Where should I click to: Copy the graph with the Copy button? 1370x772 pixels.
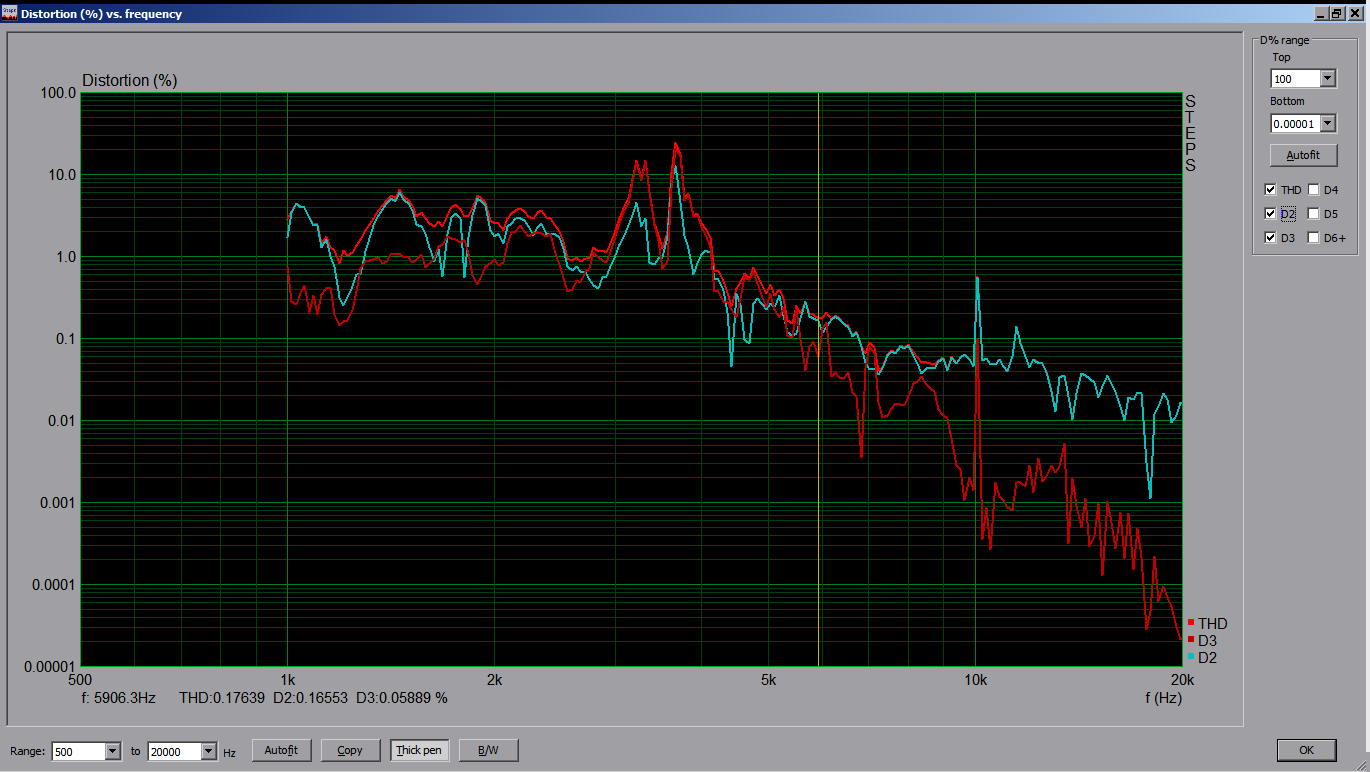[350, 750]
